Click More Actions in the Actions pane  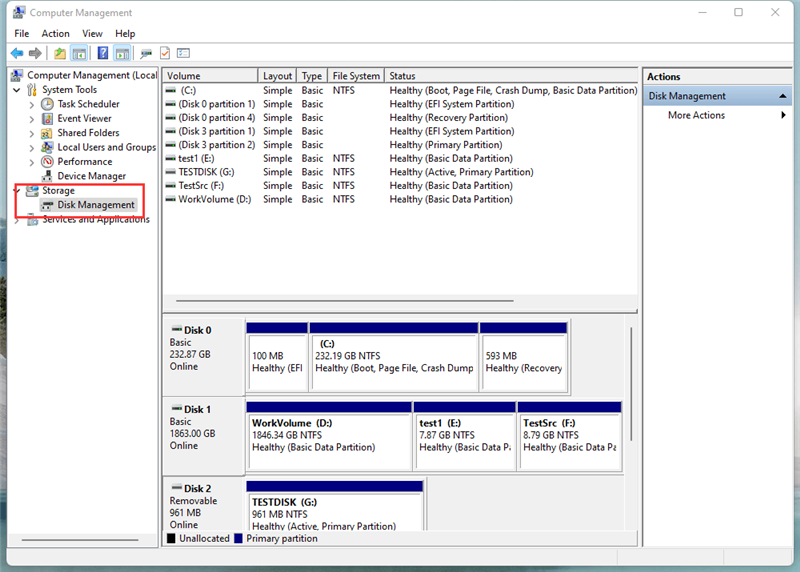pos(696,115)
